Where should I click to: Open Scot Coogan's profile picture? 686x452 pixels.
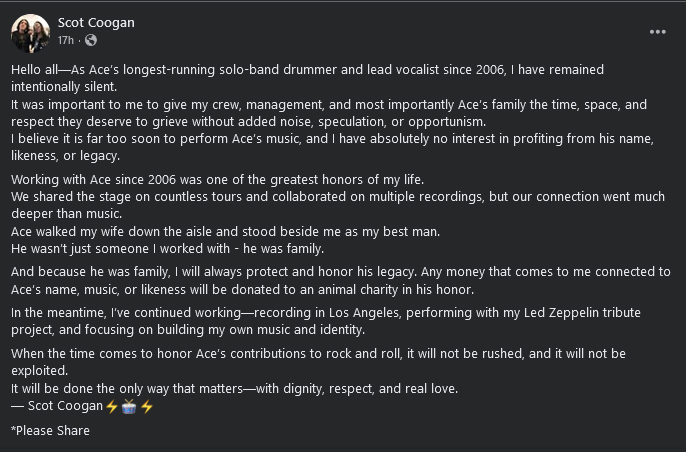[30, 33]
